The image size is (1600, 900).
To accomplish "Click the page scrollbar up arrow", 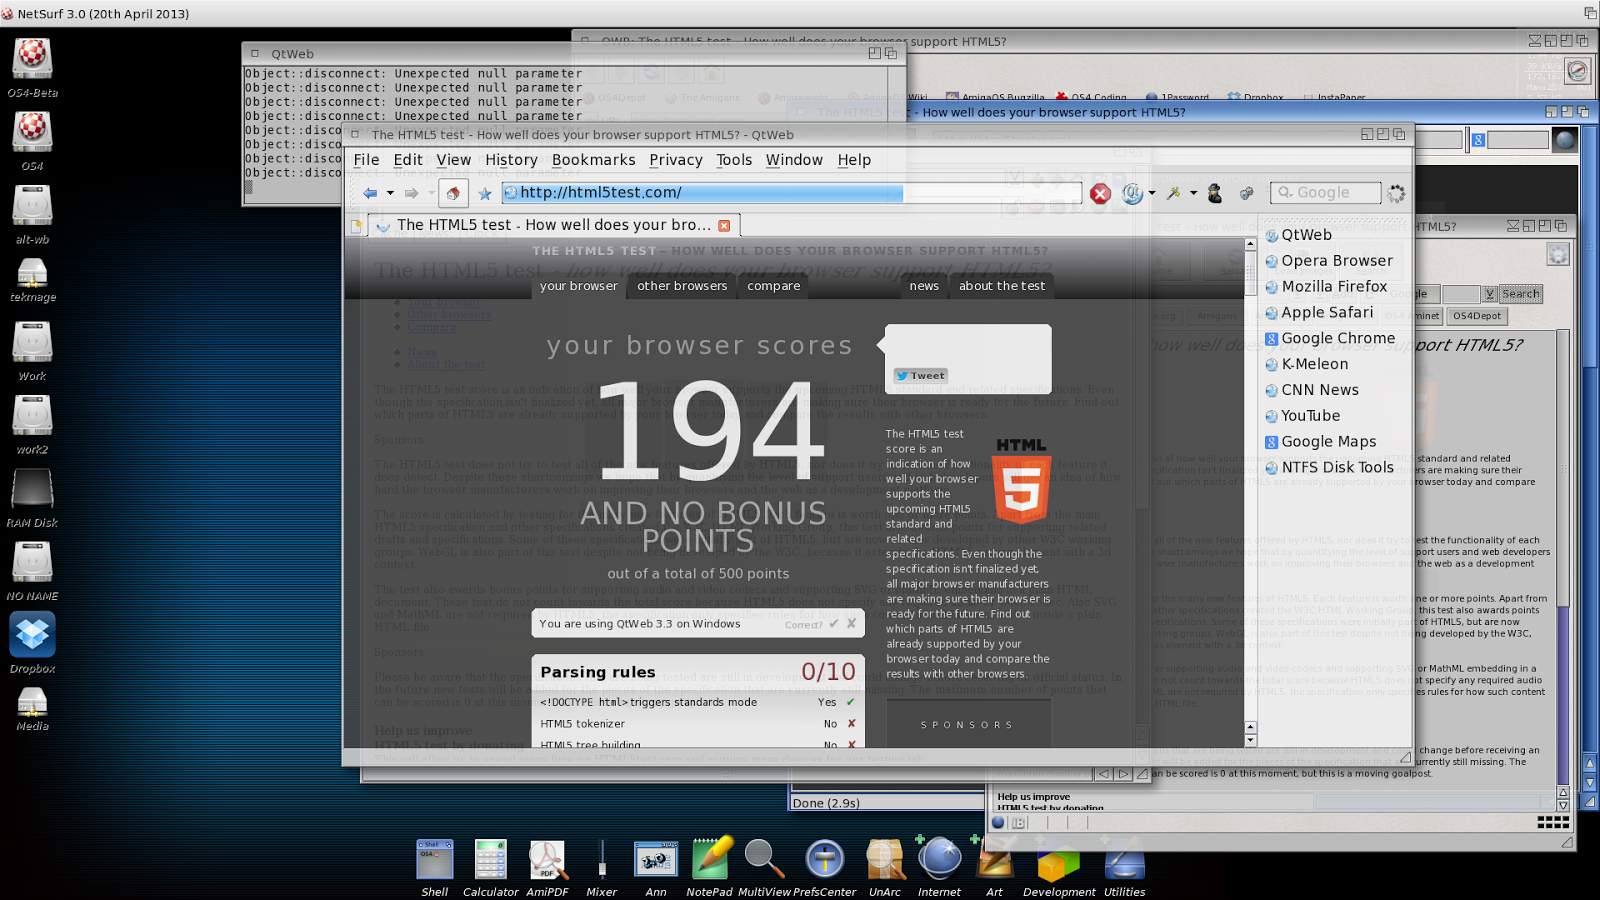I will point(1250,244).
